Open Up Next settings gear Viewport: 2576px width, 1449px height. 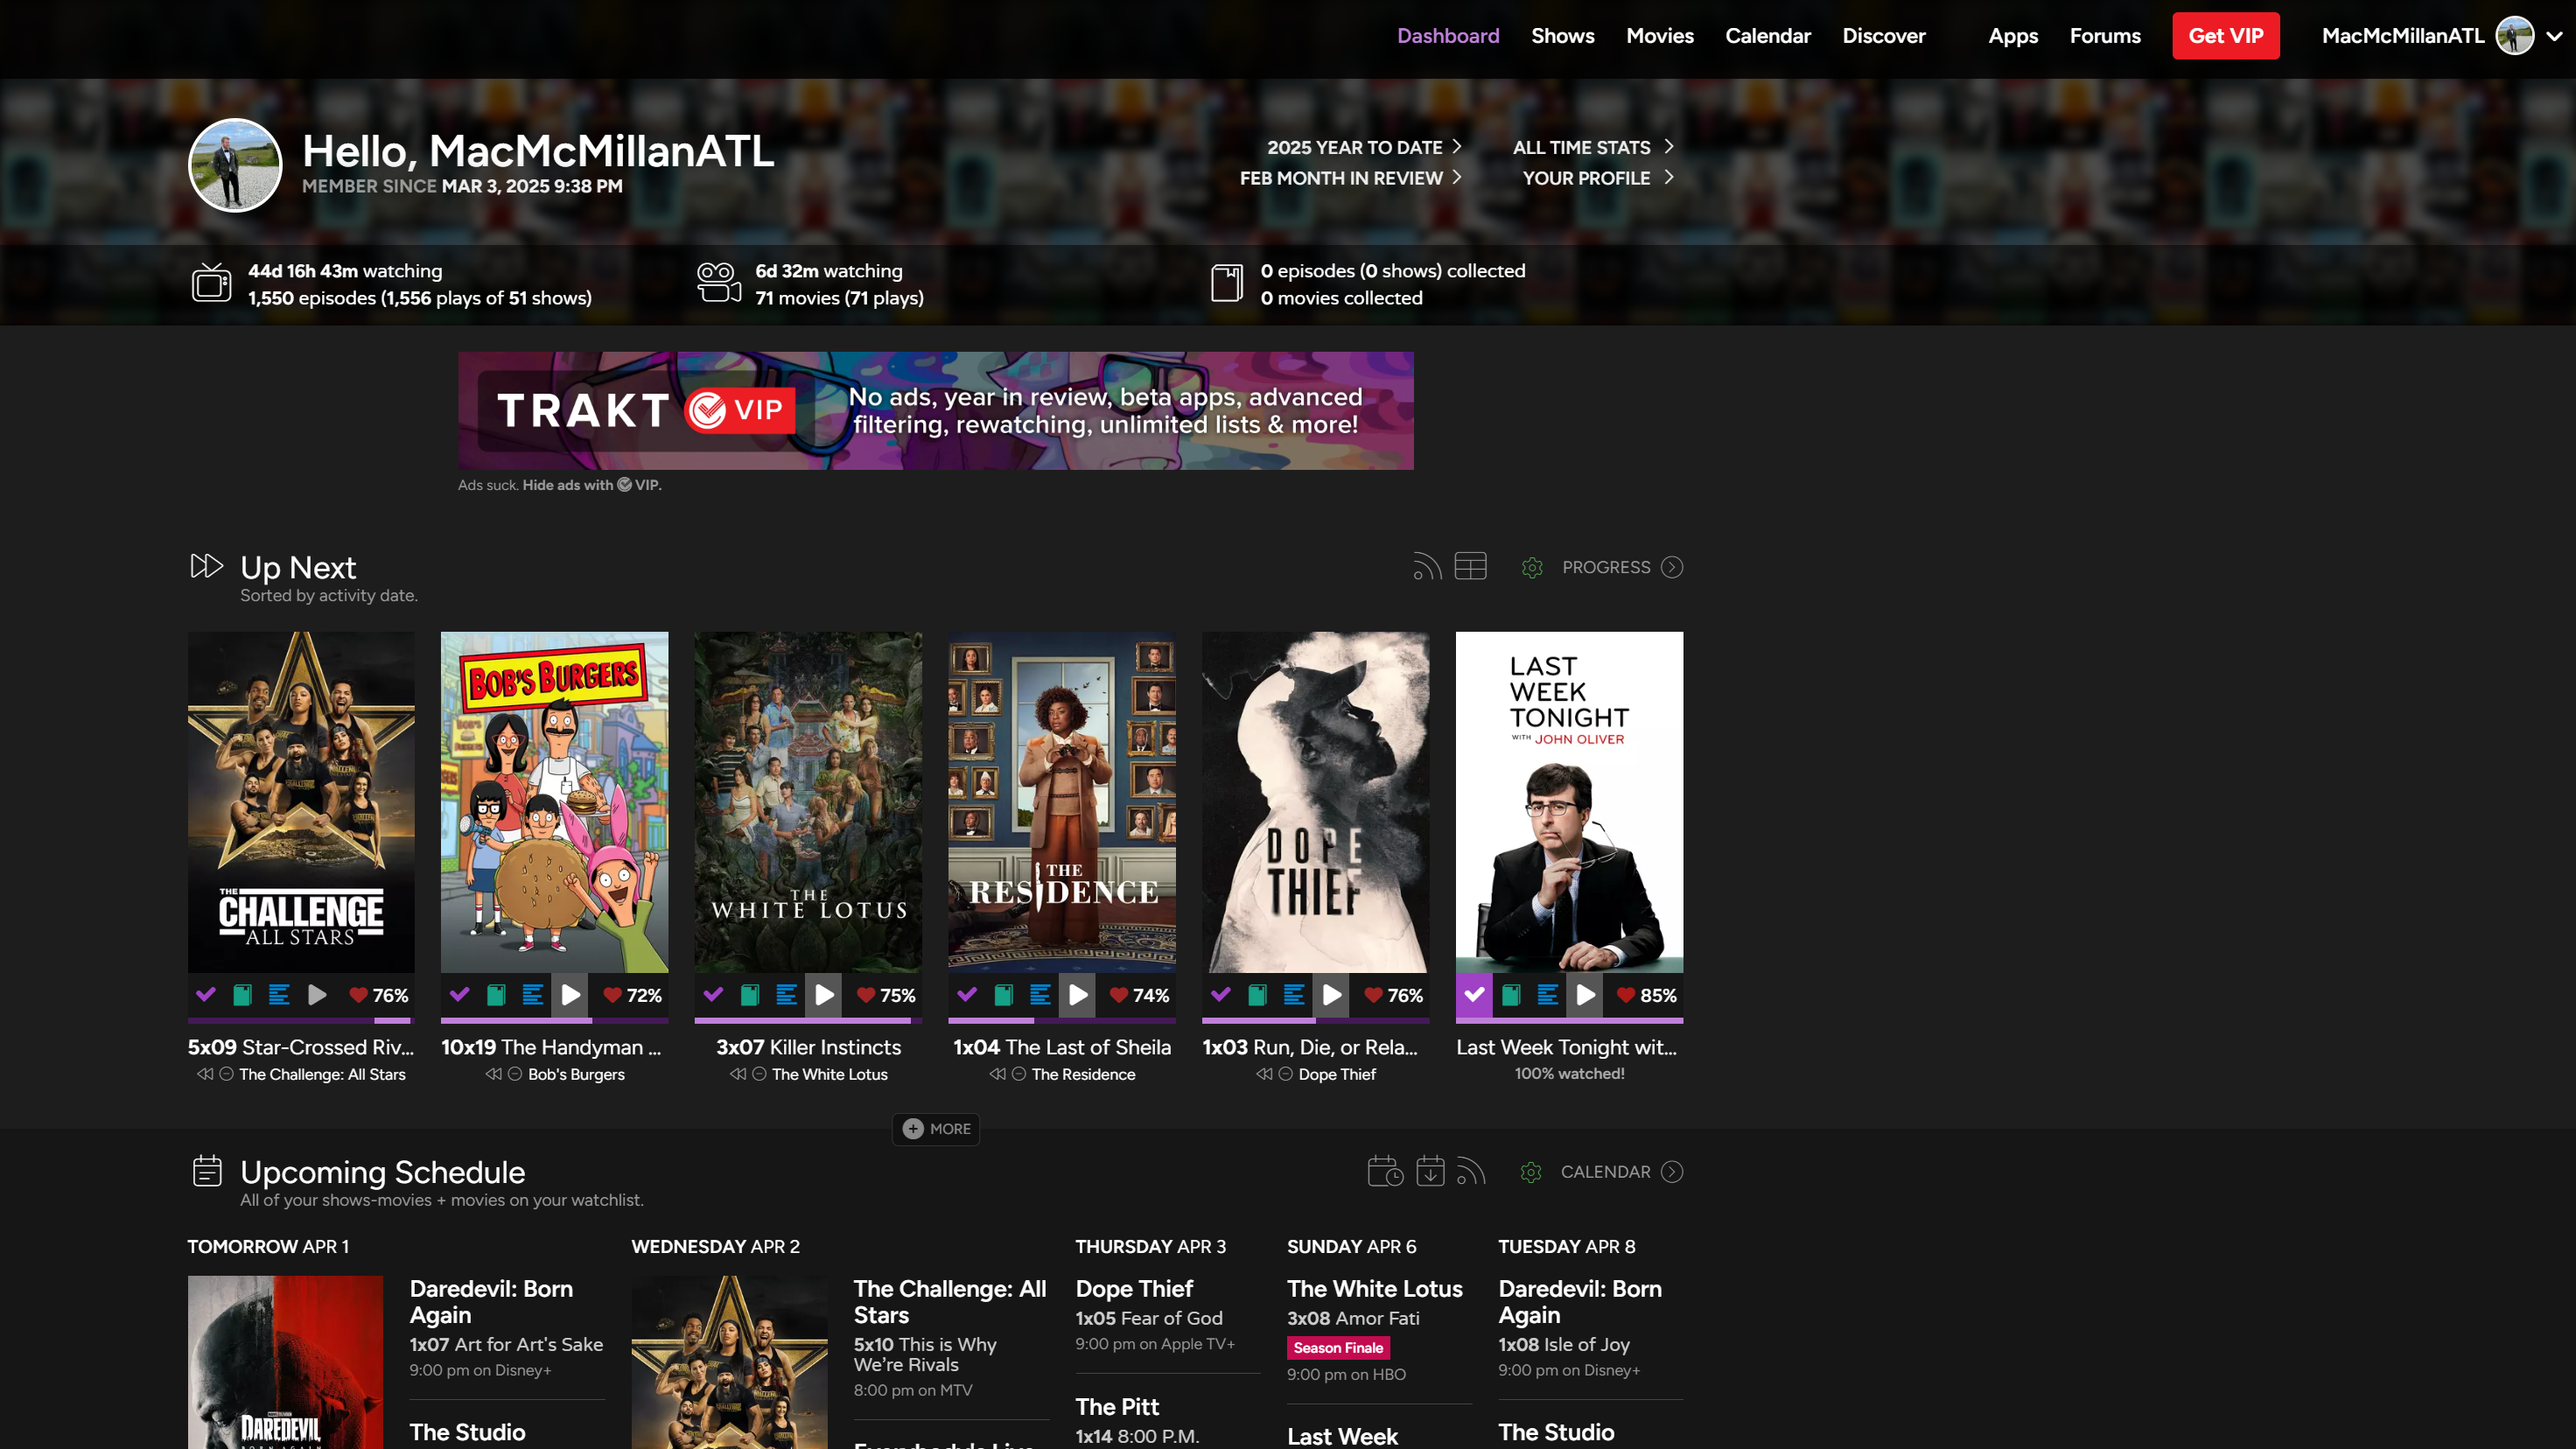pos(1531,568)
